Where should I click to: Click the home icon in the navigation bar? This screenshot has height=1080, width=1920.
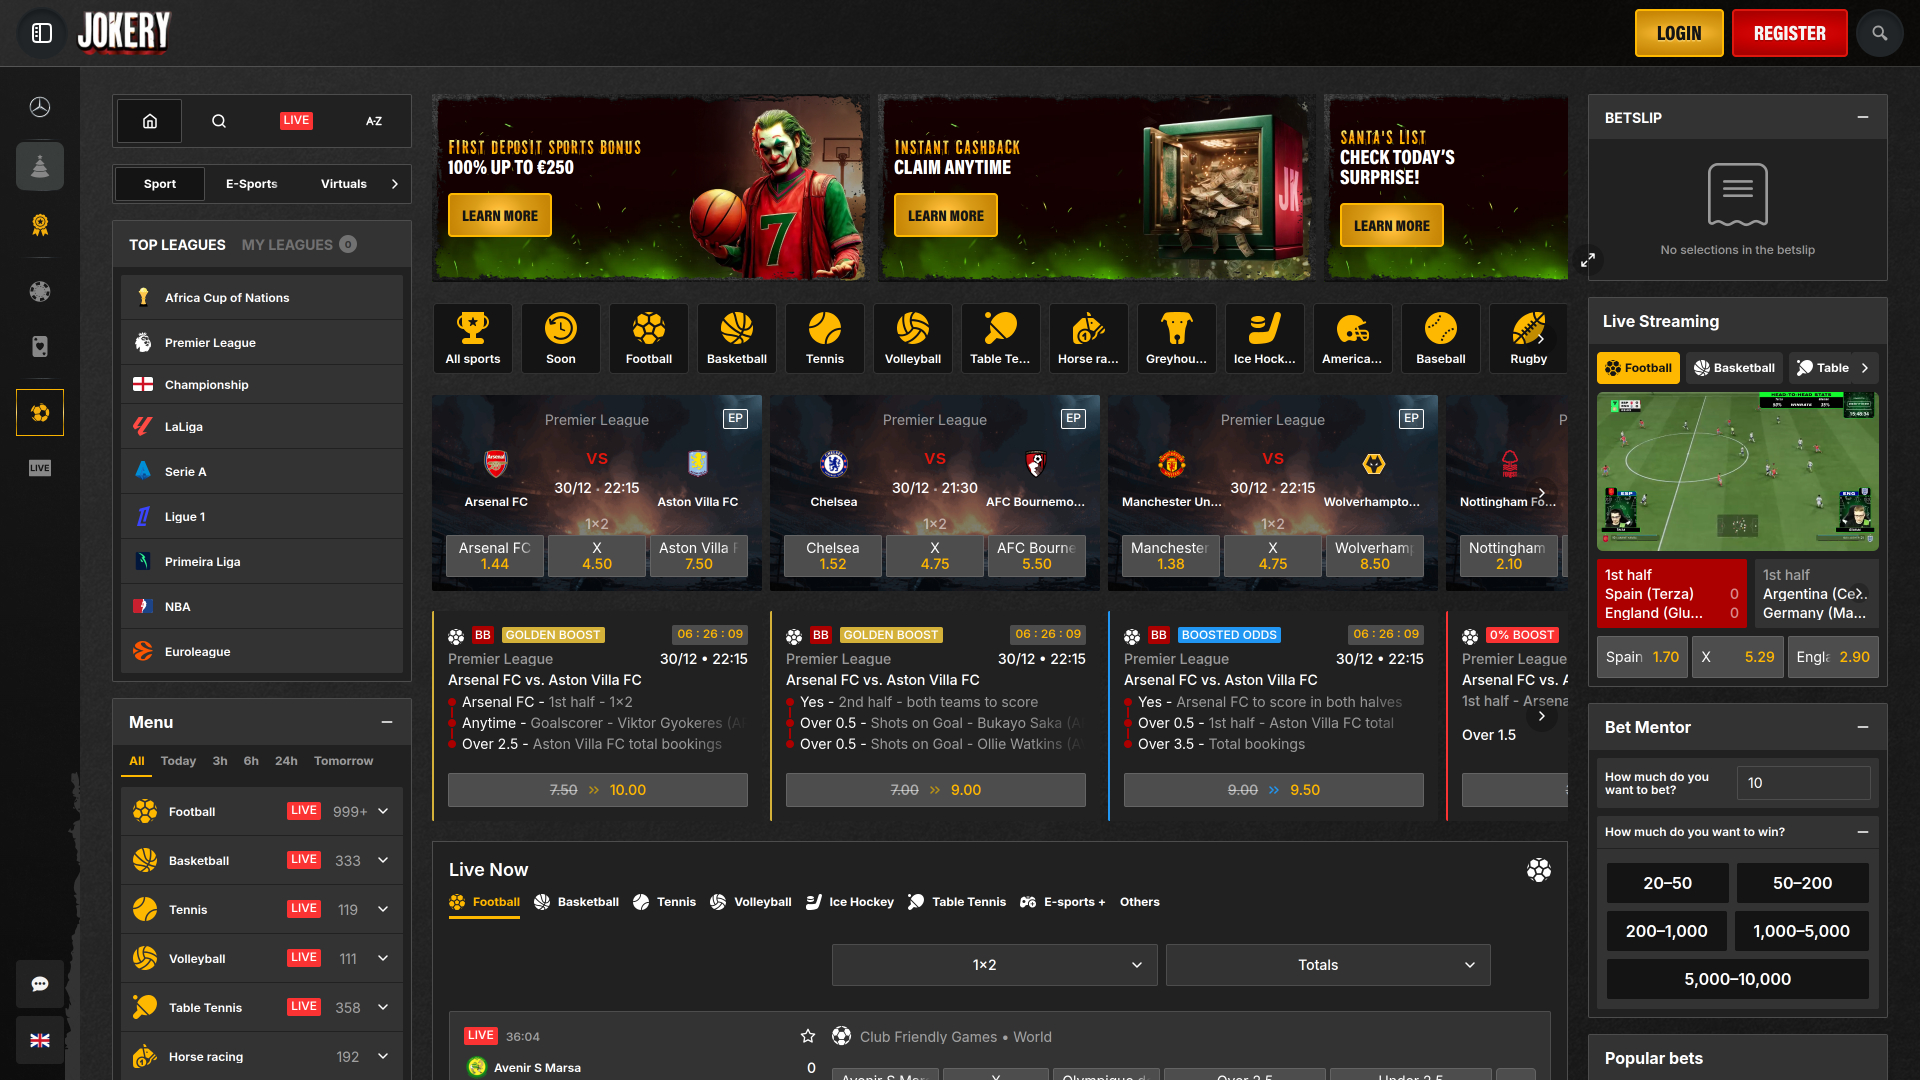tap(149, 120)
